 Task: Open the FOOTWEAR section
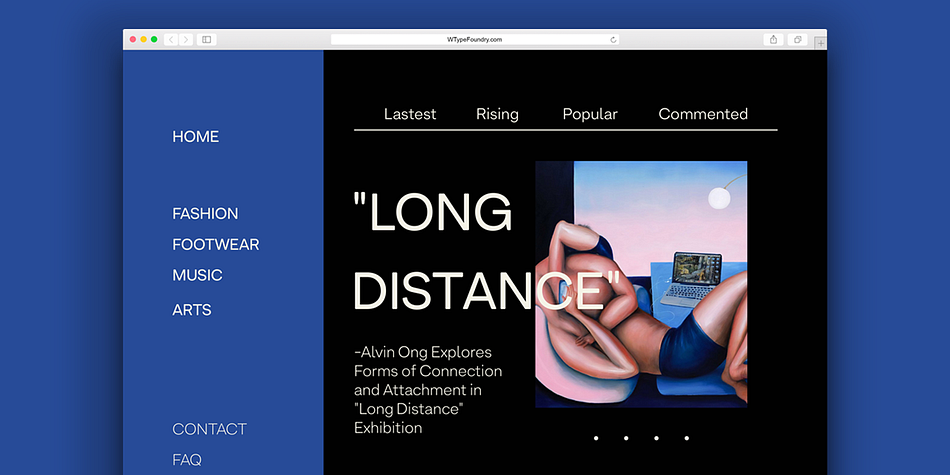tap(216, 244)
